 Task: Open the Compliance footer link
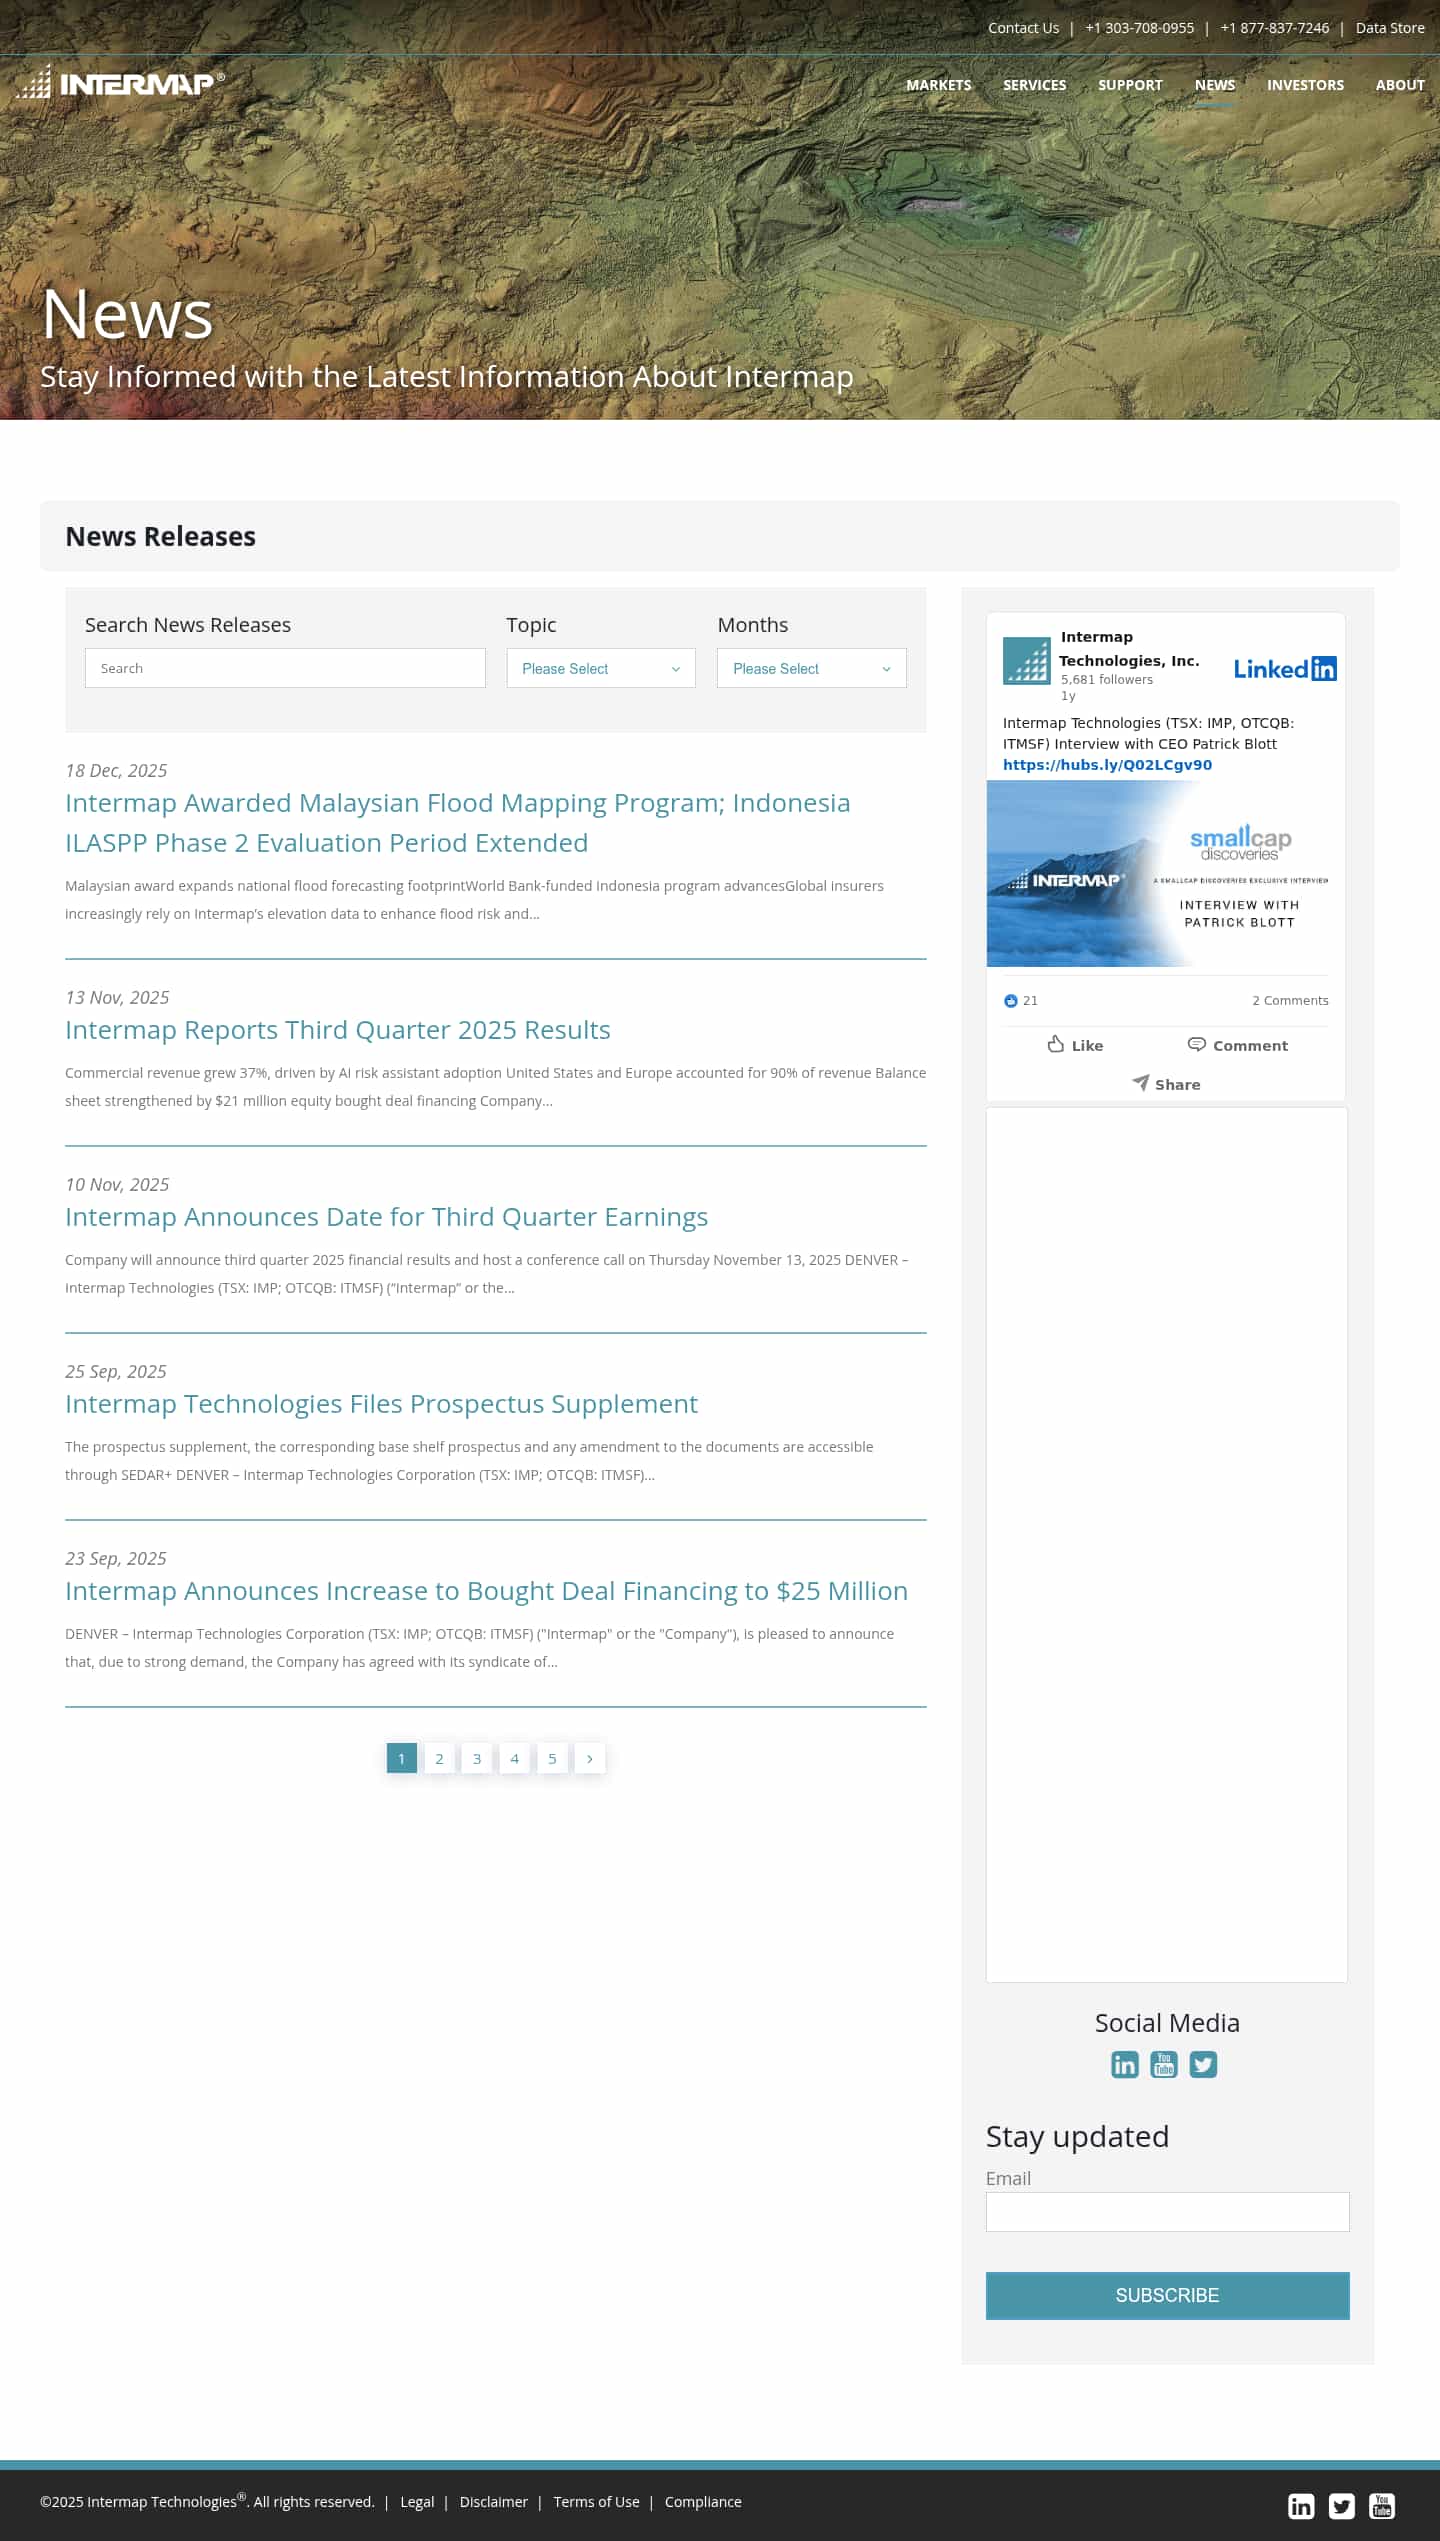(703, 2502)
